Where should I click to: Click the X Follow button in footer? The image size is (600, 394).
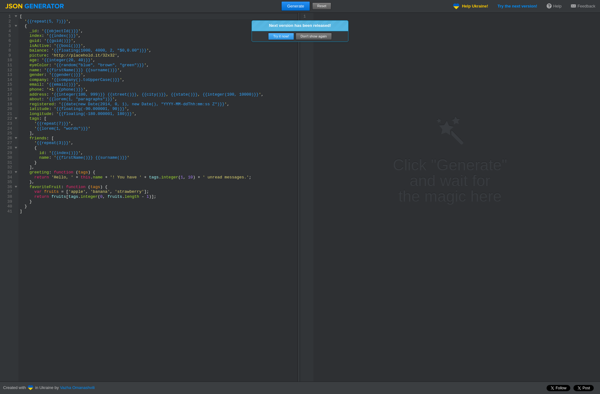[558, 388]
